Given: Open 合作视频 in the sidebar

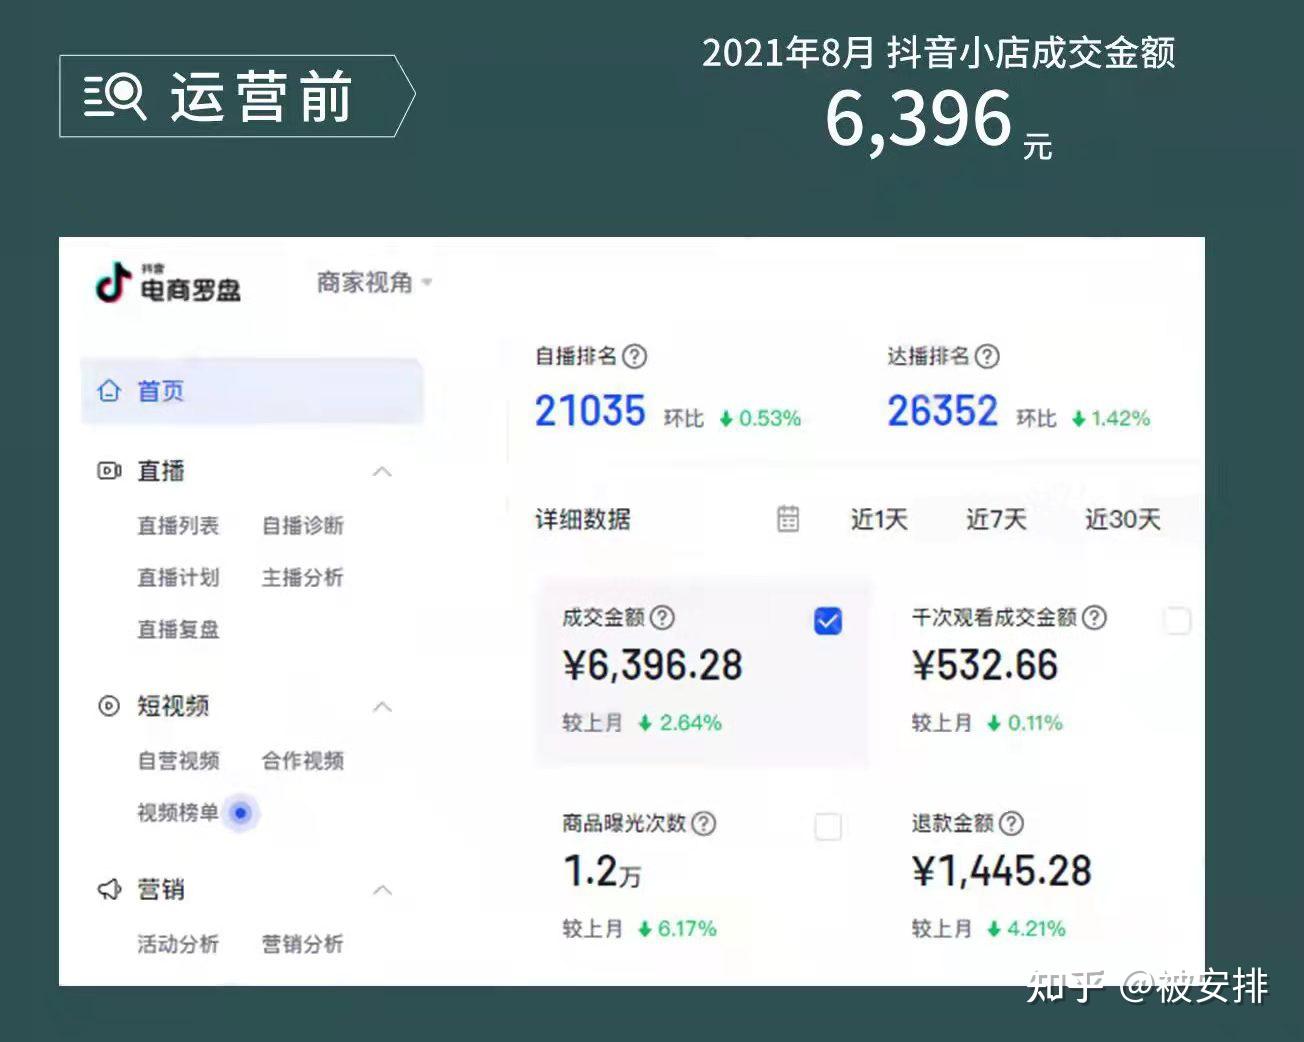Looking at the screenshot, I should pos(302,761).
